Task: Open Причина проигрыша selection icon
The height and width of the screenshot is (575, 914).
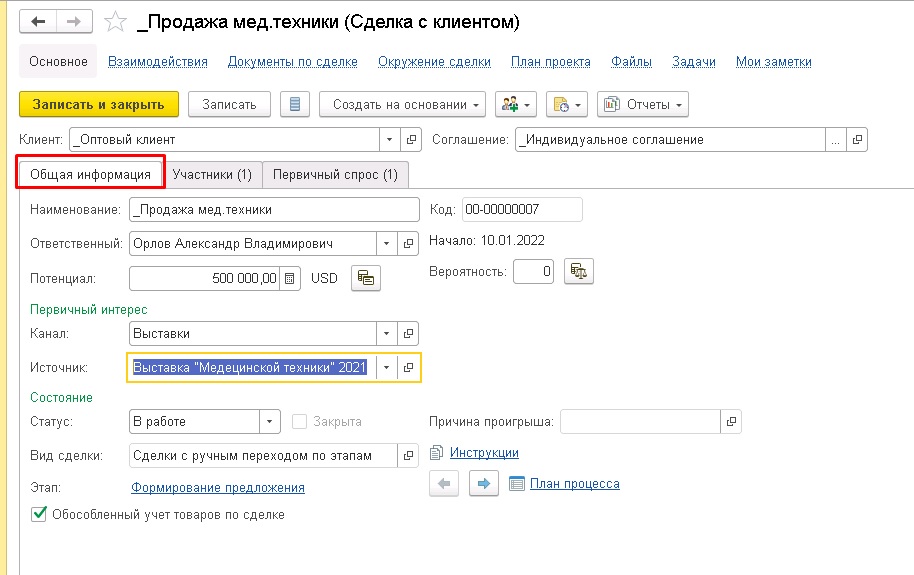Action: [731, 422]
